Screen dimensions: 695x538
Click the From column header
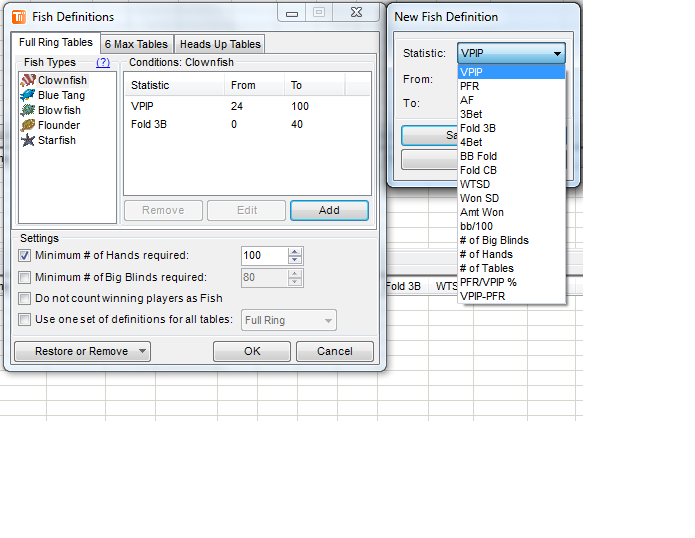click(254, 85)
